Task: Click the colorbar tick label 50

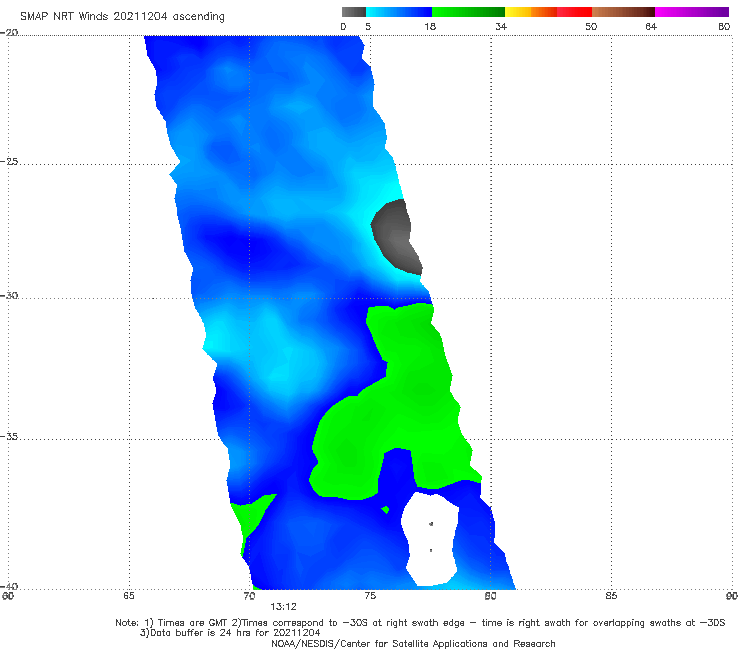Action: tap(591, 27)
